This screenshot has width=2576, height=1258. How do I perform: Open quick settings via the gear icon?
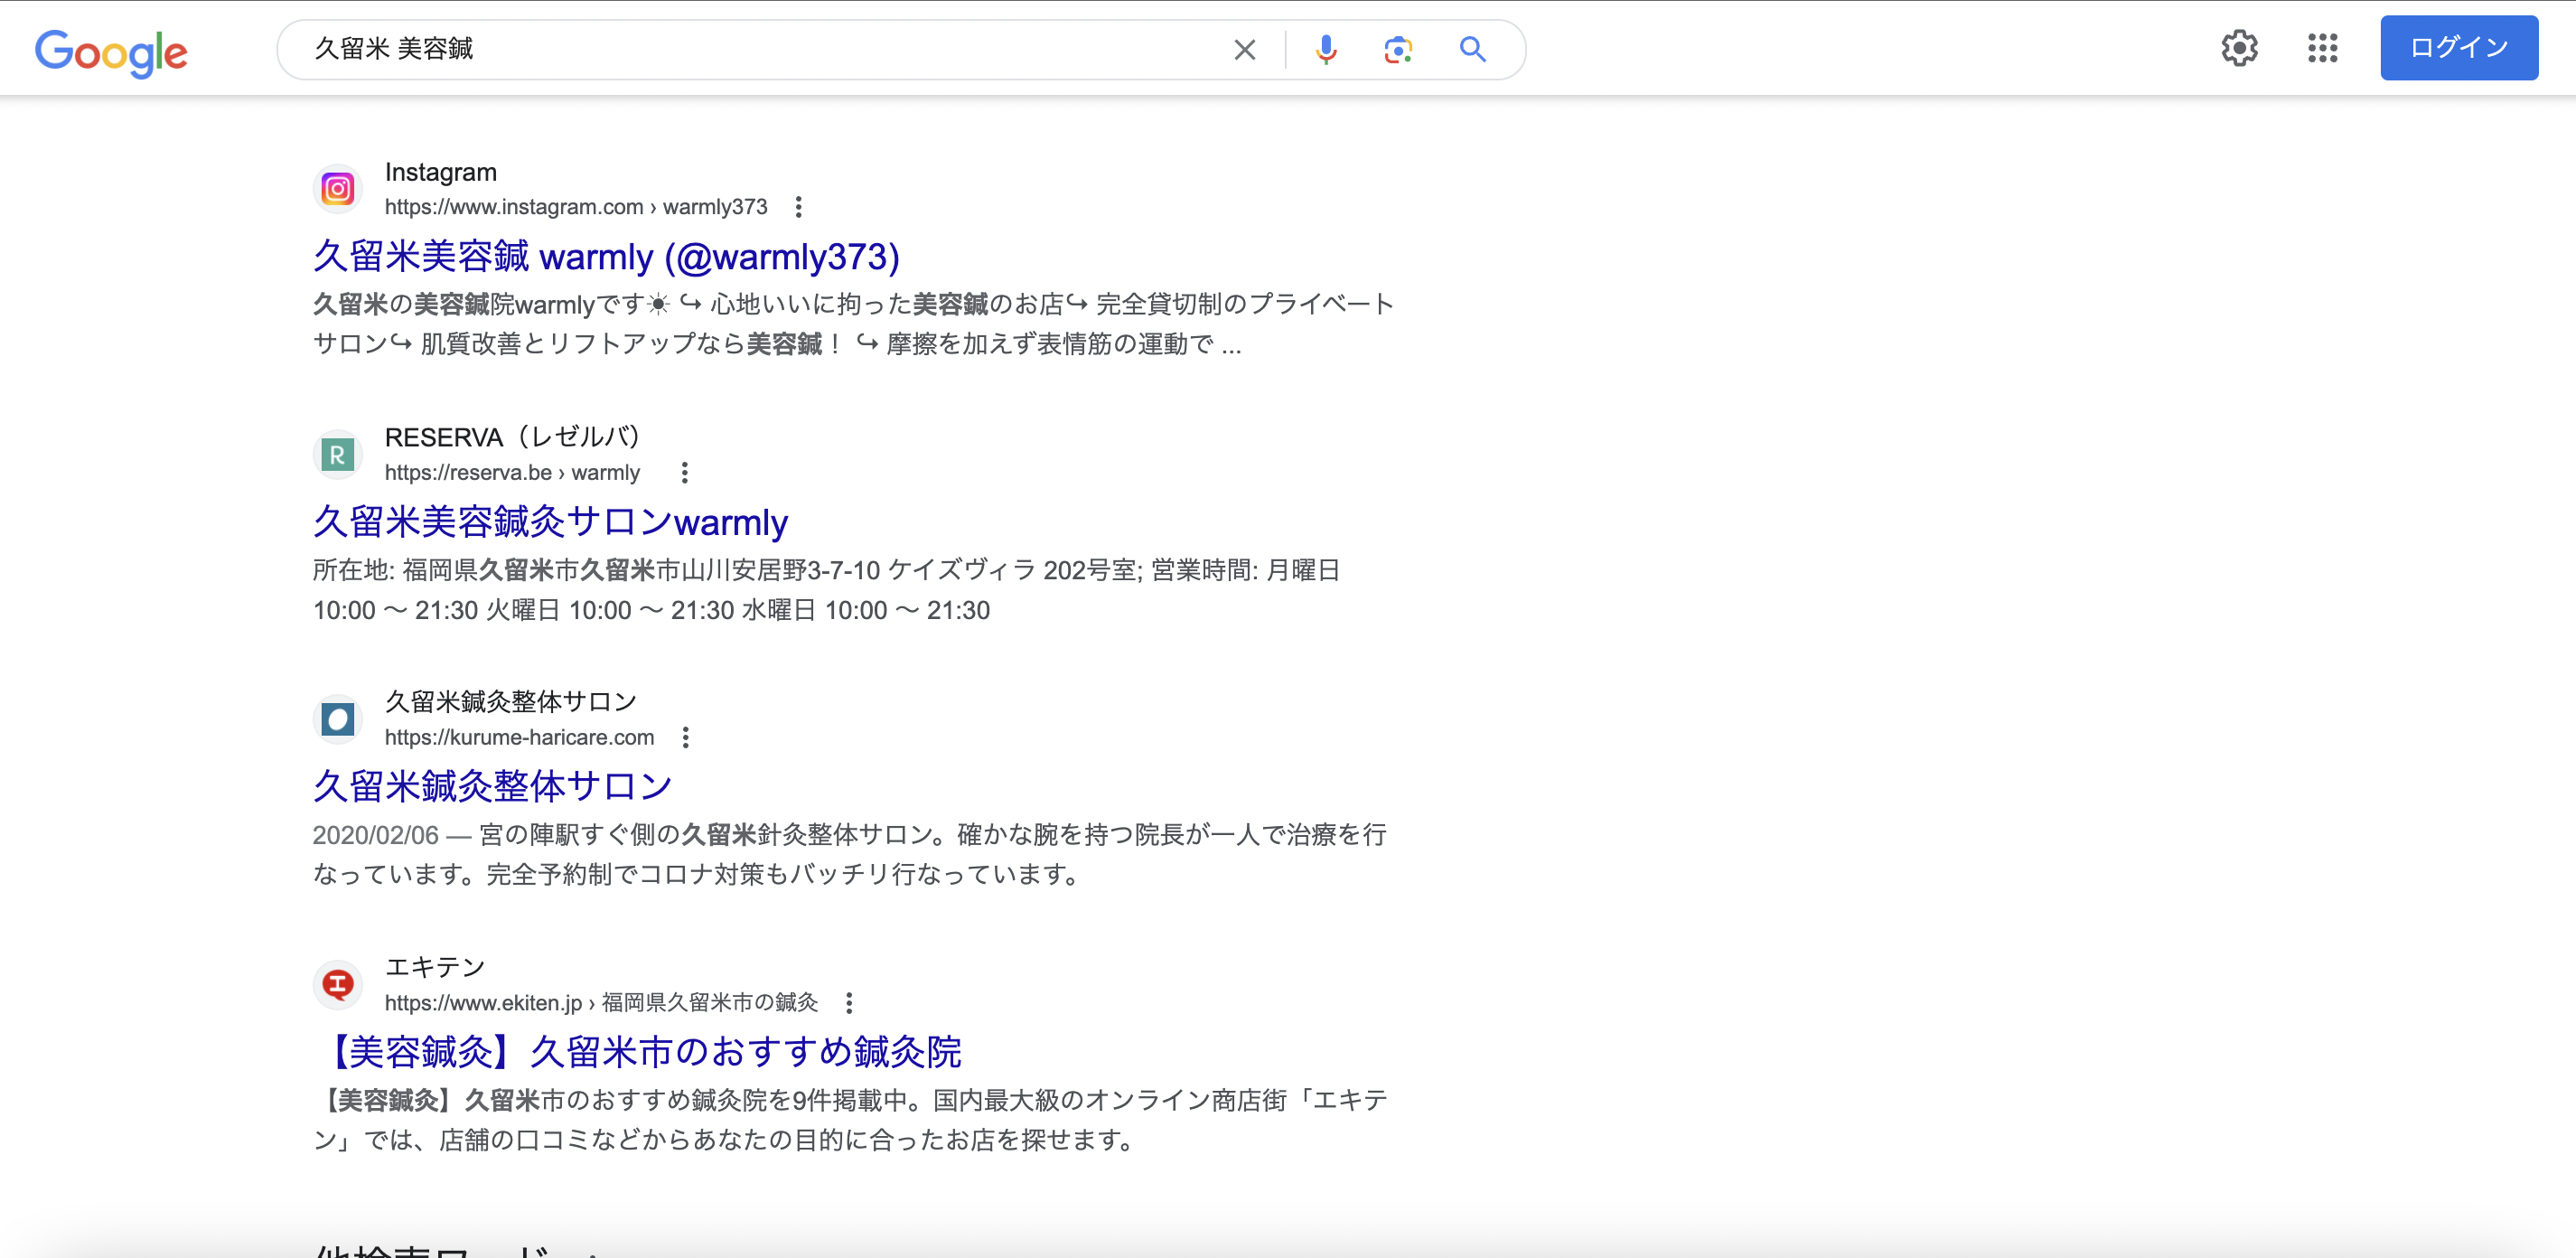pyautogui.click(x=2239, y=48)
